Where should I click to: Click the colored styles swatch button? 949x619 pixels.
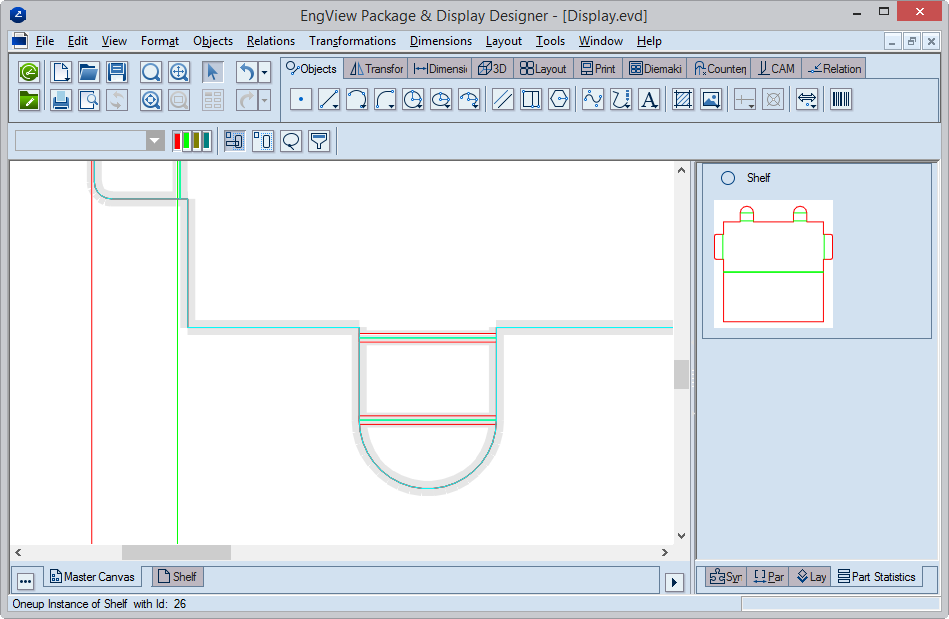pyautogui.click(x=191, y=141)
